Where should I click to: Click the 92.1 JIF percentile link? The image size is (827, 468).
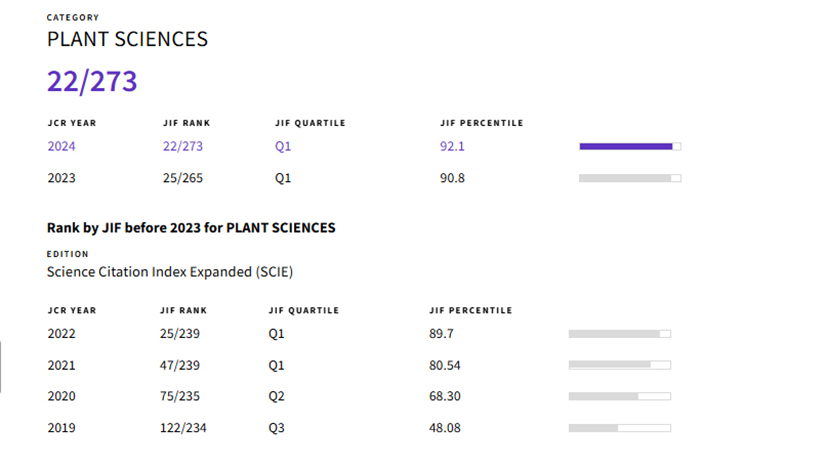(x=452, y=147)
